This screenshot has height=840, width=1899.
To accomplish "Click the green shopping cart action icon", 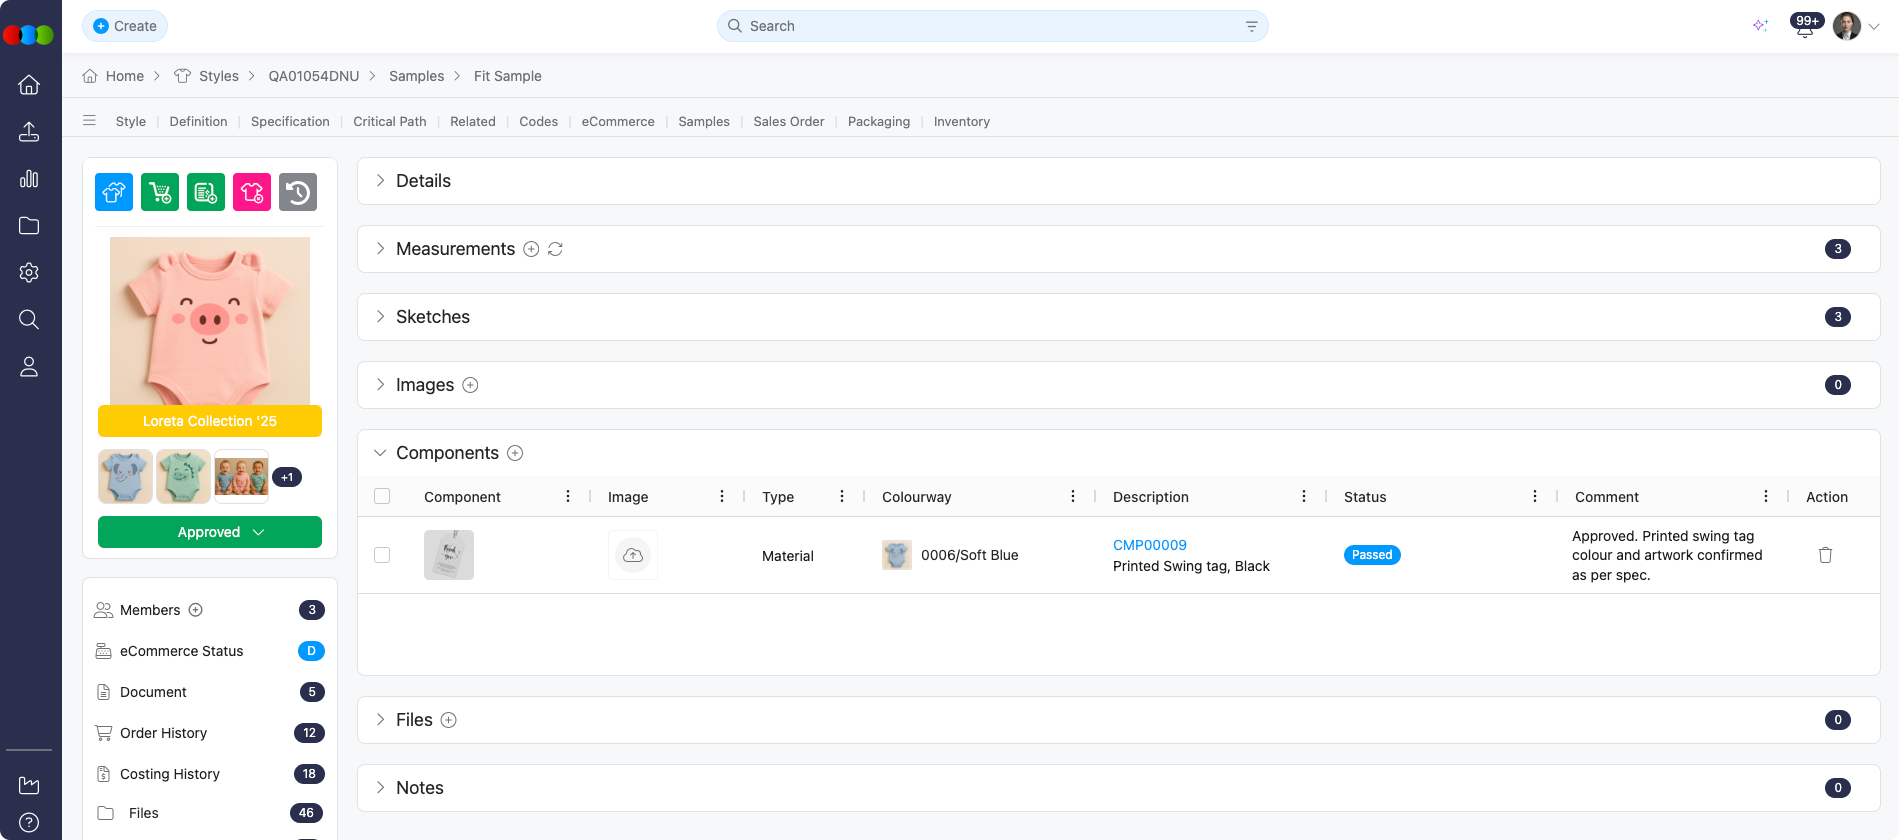I will (x=160, y=192).
